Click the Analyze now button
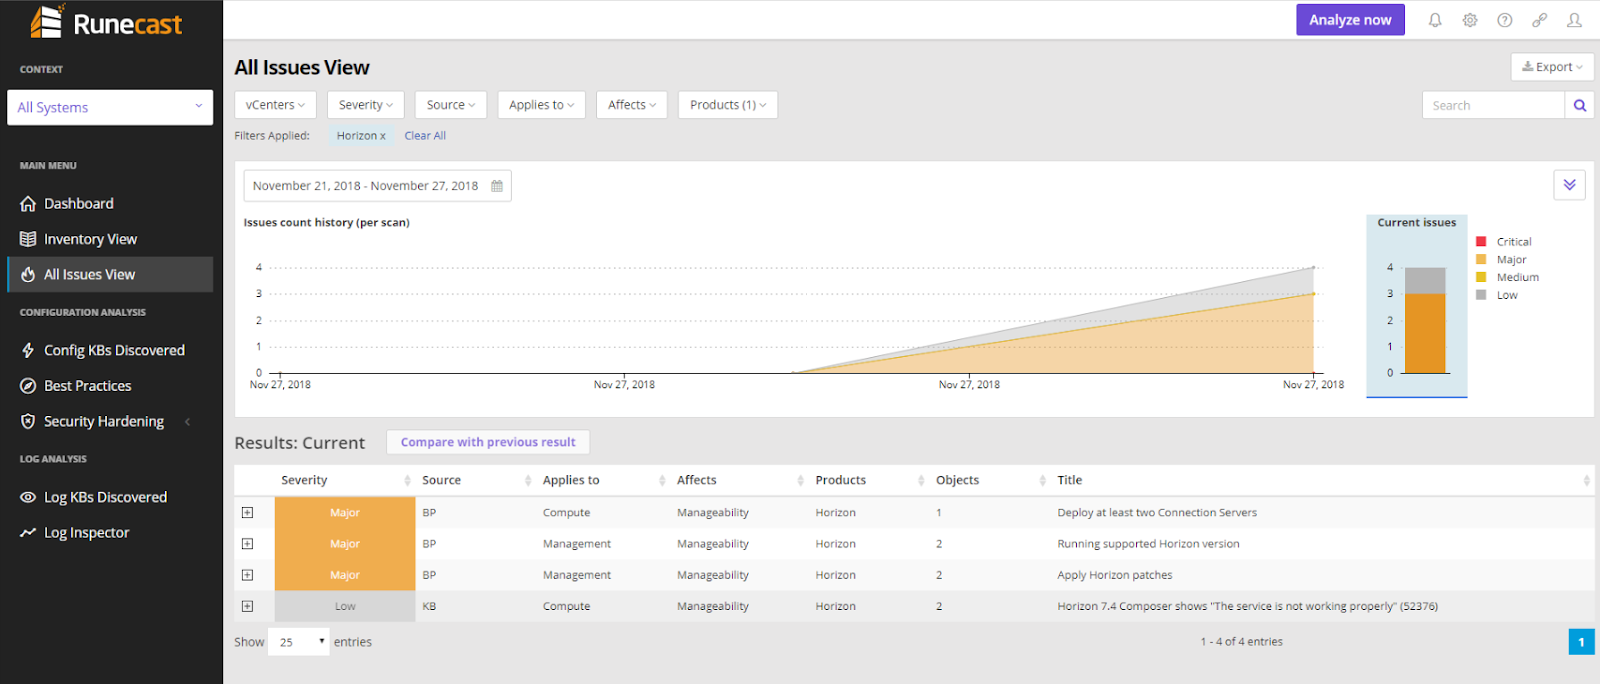 [1350, 20]
